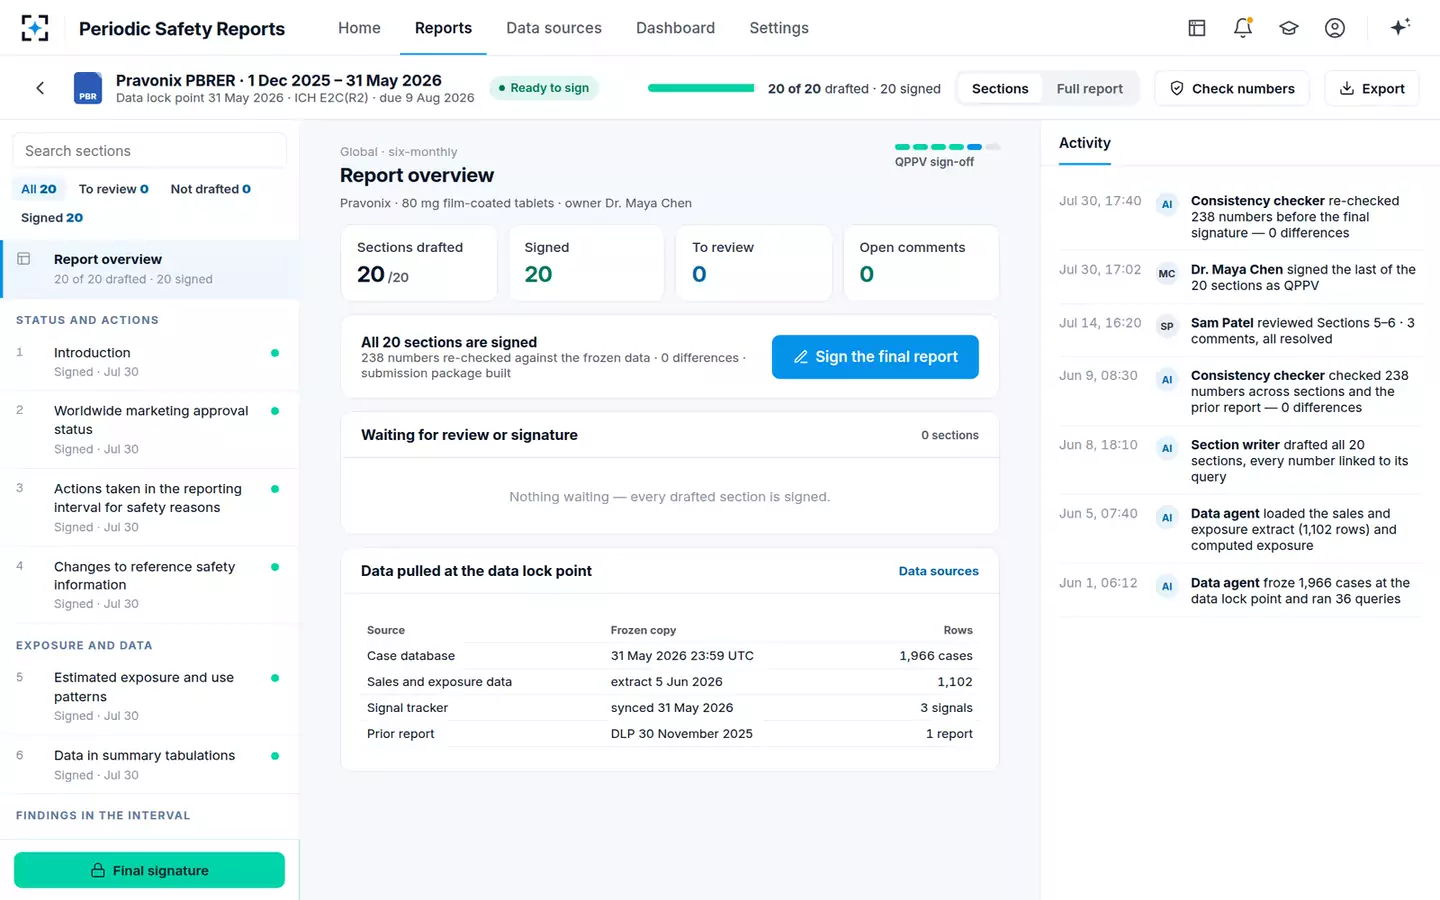Open the Reports navigation tab

point(443,28)
